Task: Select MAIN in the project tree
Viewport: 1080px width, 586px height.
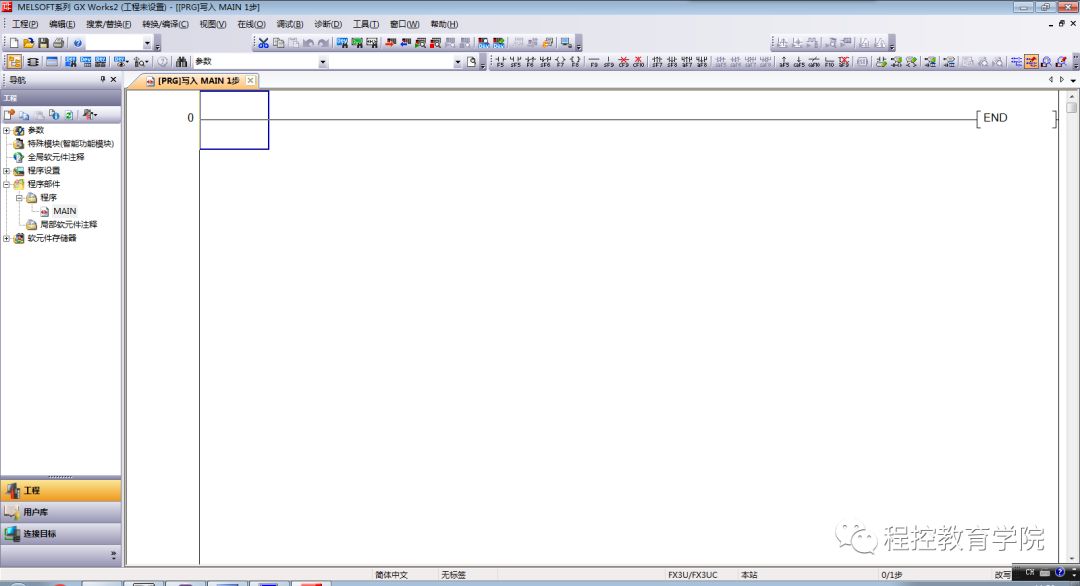Action: click(65, 211)
